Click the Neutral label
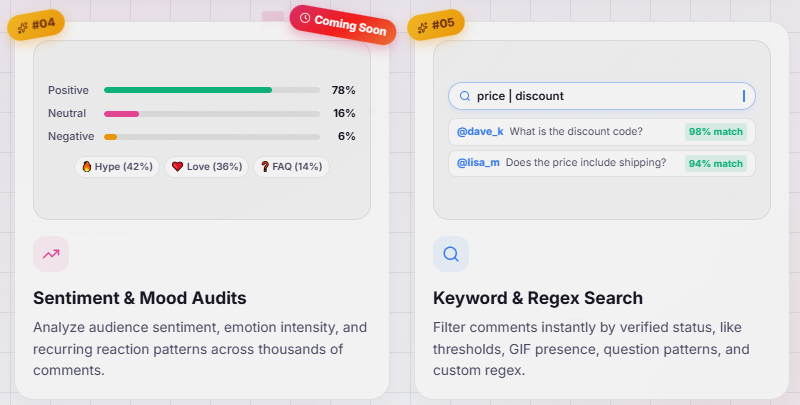Image resolution: width=800 pixels, height=405 pixels. (x=67, y=113)
